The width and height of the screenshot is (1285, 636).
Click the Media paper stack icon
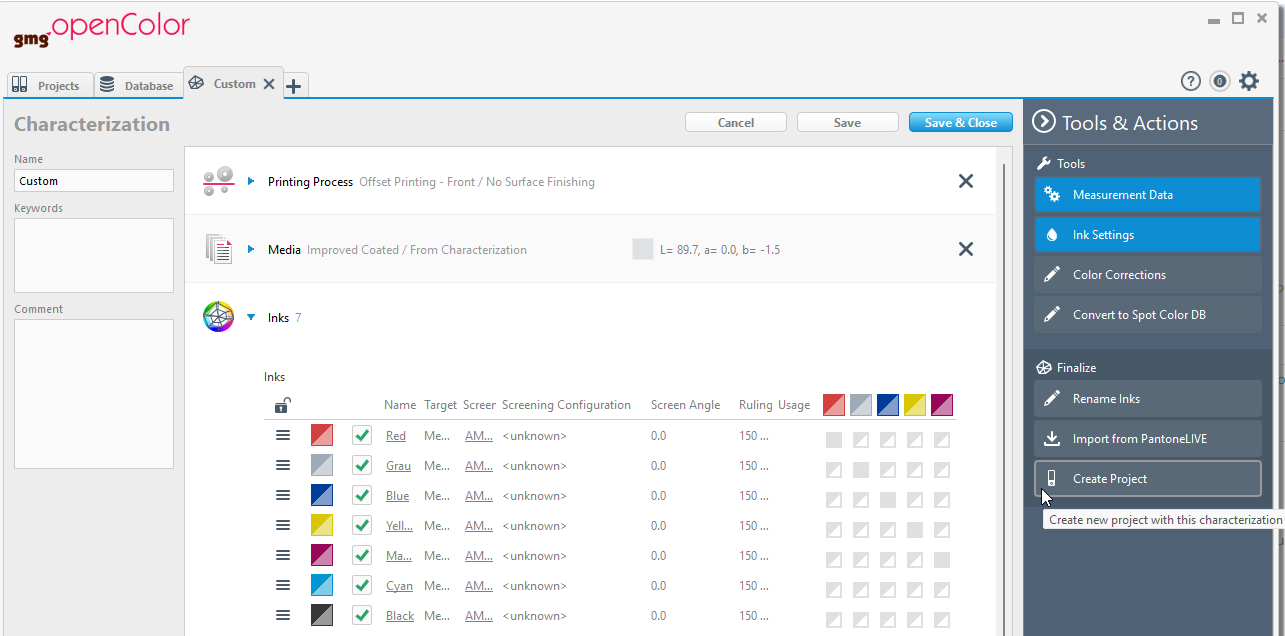[219, 249]
